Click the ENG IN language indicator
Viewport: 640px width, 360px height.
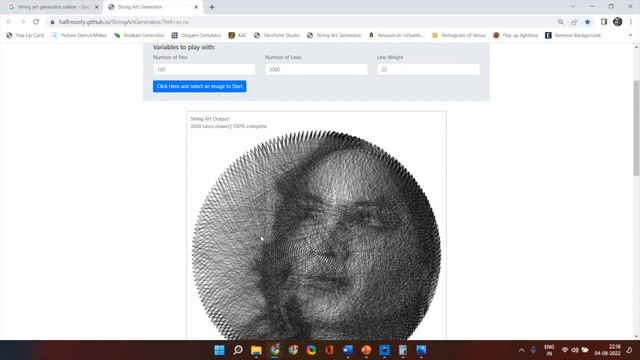tap(549, 350)
